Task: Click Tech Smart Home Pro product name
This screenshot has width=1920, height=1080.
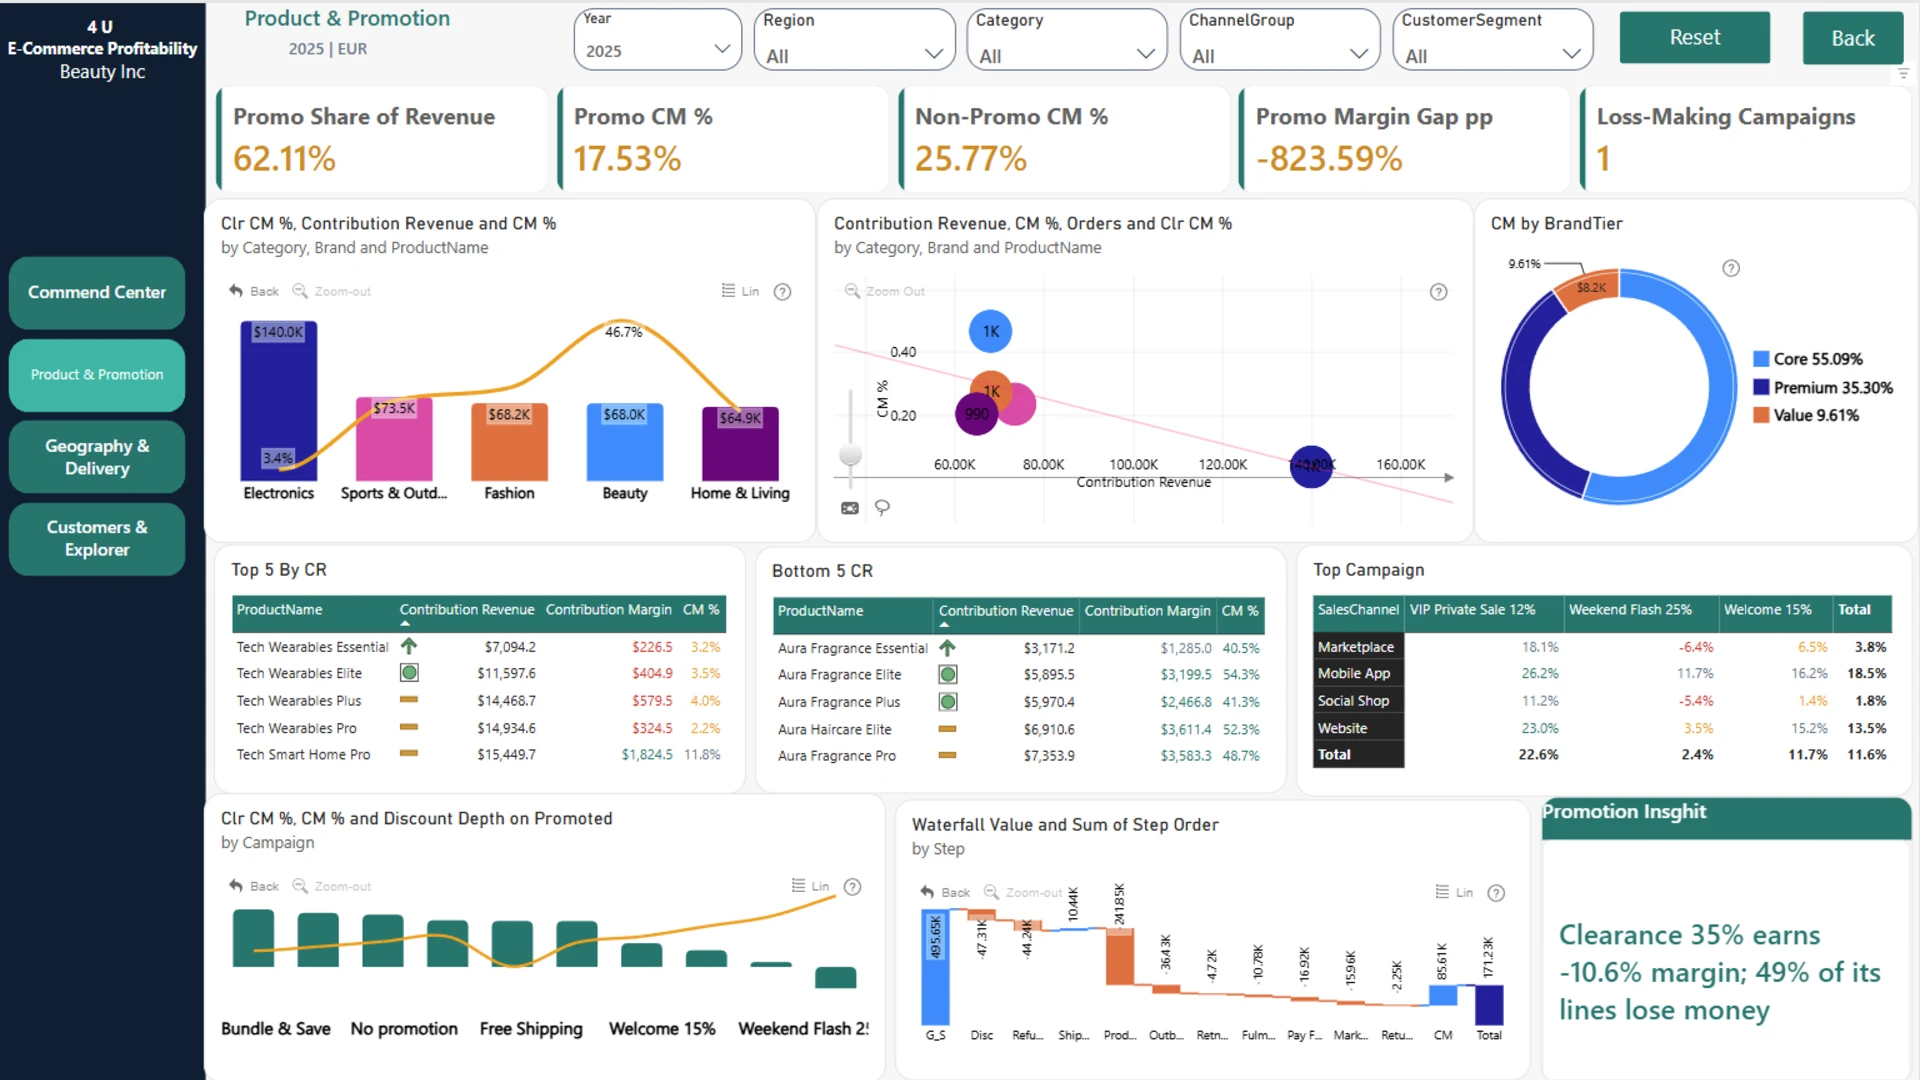Action: [x=303, y=755]
